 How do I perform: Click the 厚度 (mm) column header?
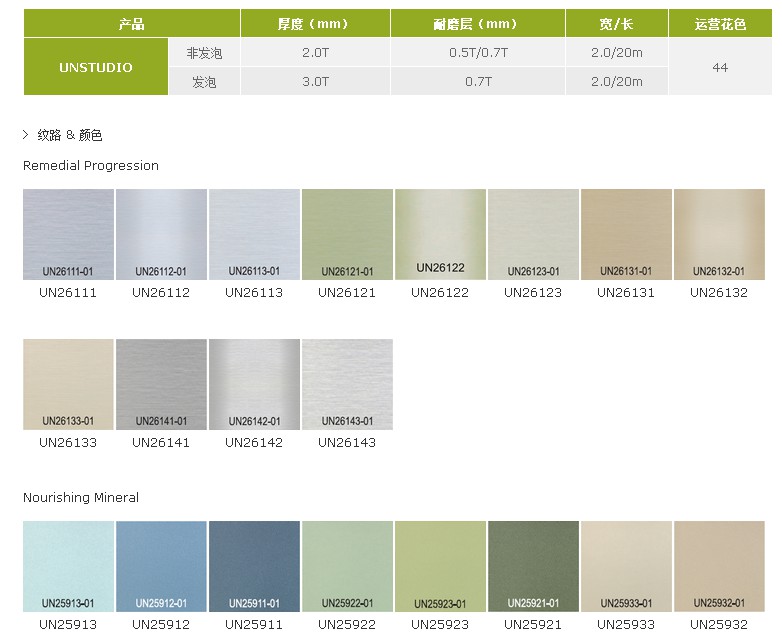(x=315, y=23)
